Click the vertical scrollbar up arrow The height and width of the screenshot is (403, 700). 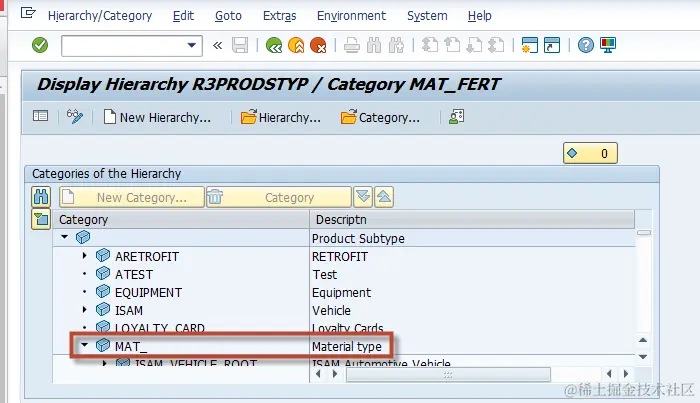(643, 340)
